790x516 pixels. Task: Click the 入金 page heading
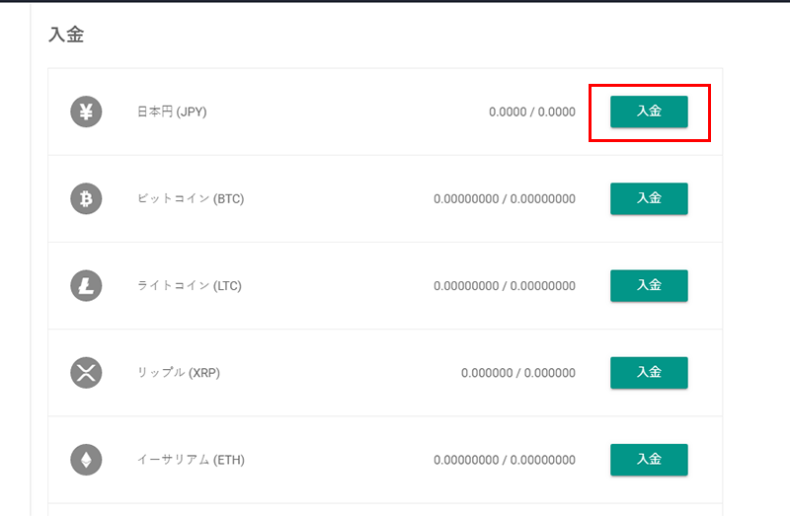[x=67, y=35]
